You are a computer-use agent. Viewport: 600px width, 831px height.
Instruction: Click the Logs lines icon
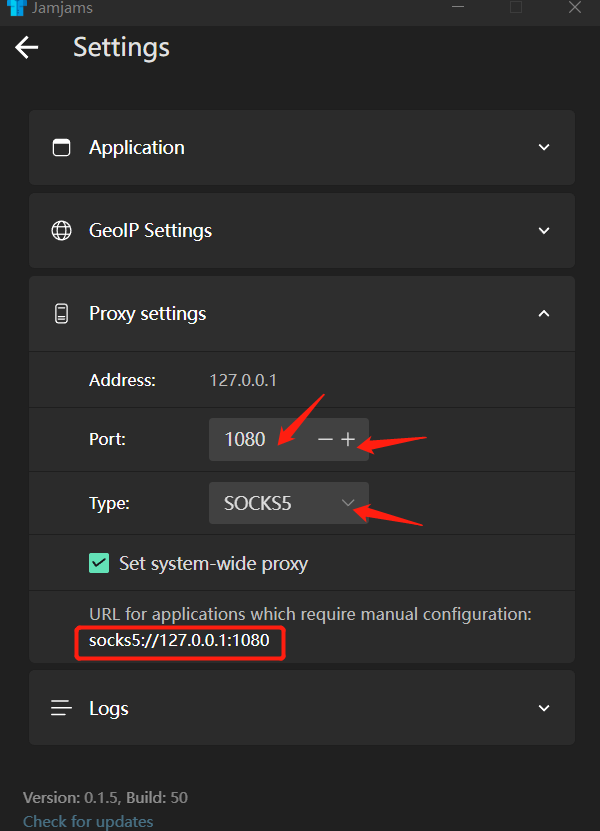pyautogui.click(x=62, y=708)
